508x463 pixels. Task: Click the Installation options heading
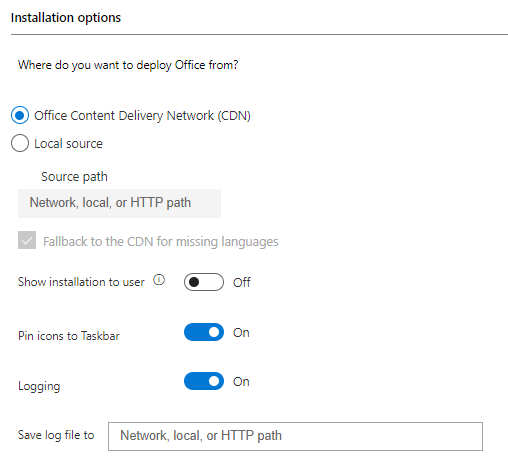click(66, 18)
